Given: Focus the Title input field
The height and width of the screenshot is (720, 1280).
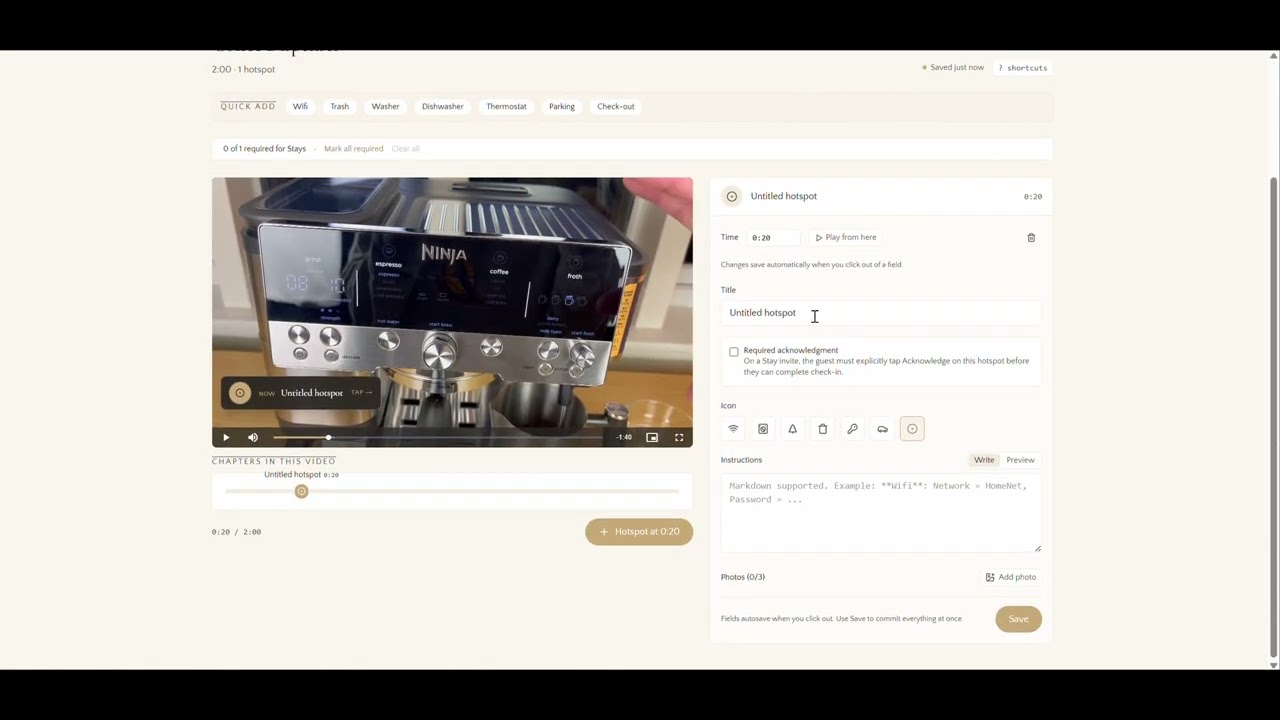Looking at the screenshot, I should click(x=880, y=313).
